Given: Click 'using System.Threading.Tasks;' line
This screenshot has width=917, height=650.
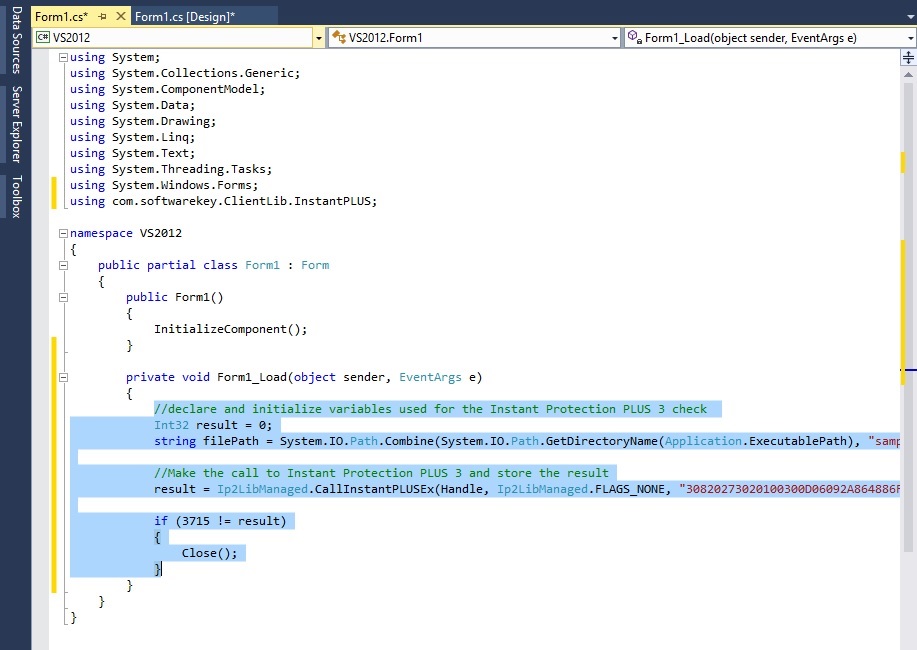Looking at the screenshot, I should 171,169.
